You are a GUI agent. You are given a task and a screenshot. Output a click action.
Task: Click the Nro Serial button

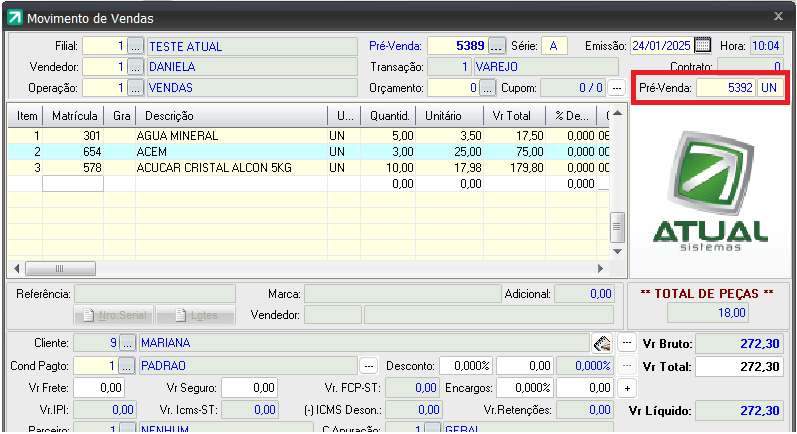[113, 315]
